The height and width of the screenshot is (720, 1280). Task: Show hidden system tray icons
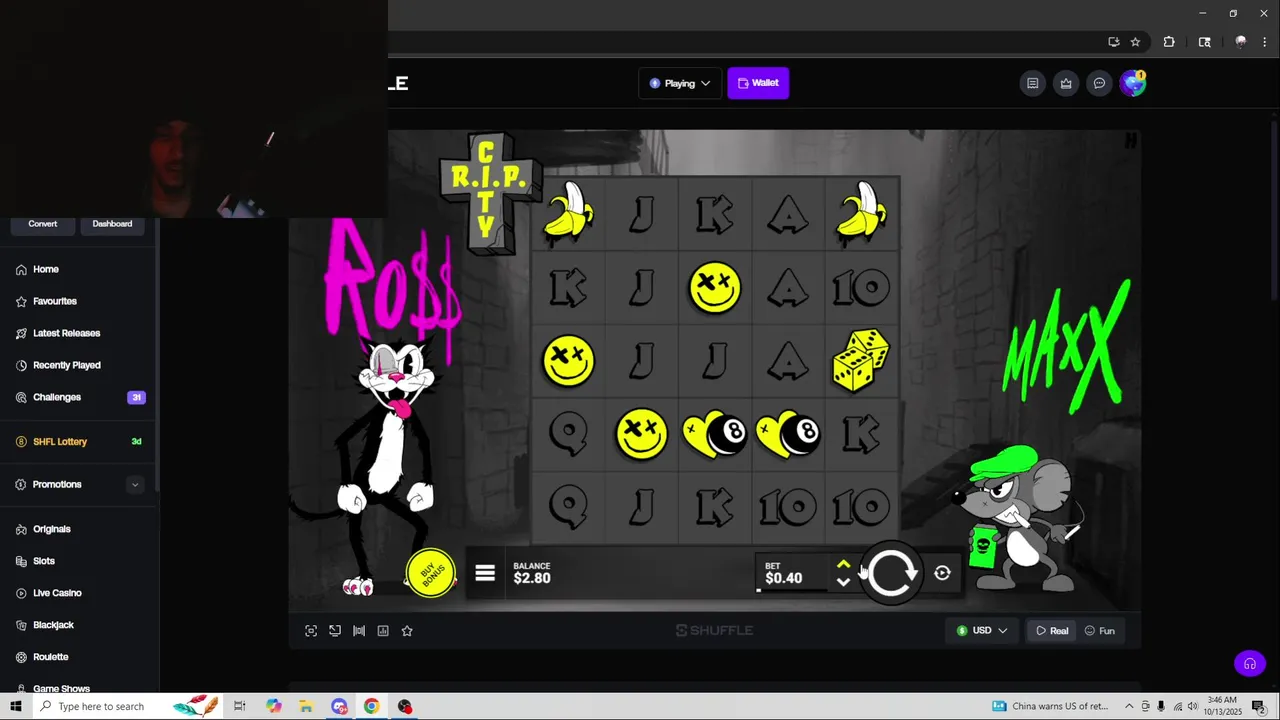tap(1129, 706)
